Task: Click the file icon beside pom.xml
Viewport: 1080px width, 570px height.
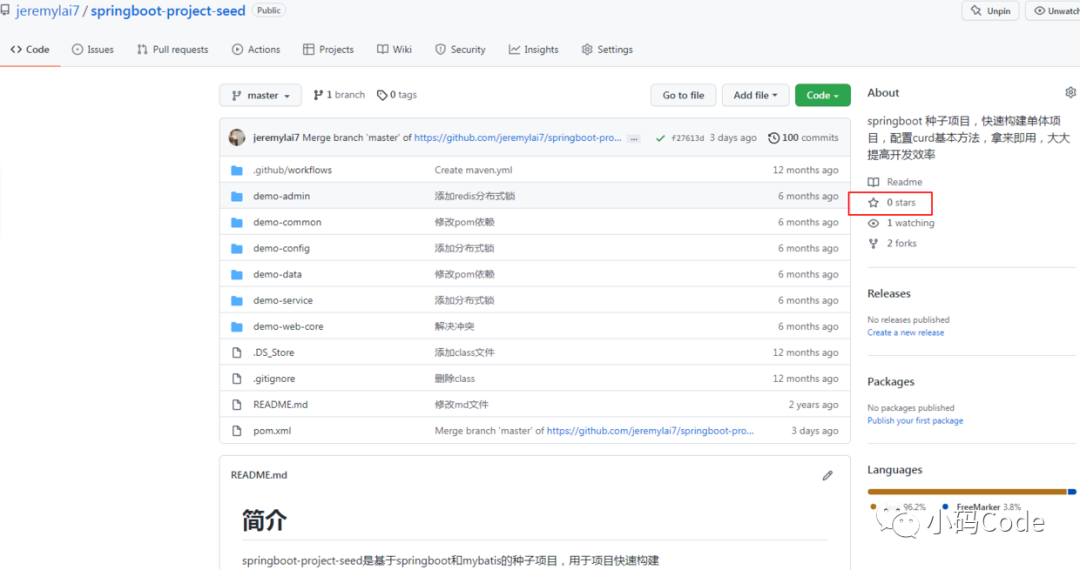Action: [x=237, y=431]
